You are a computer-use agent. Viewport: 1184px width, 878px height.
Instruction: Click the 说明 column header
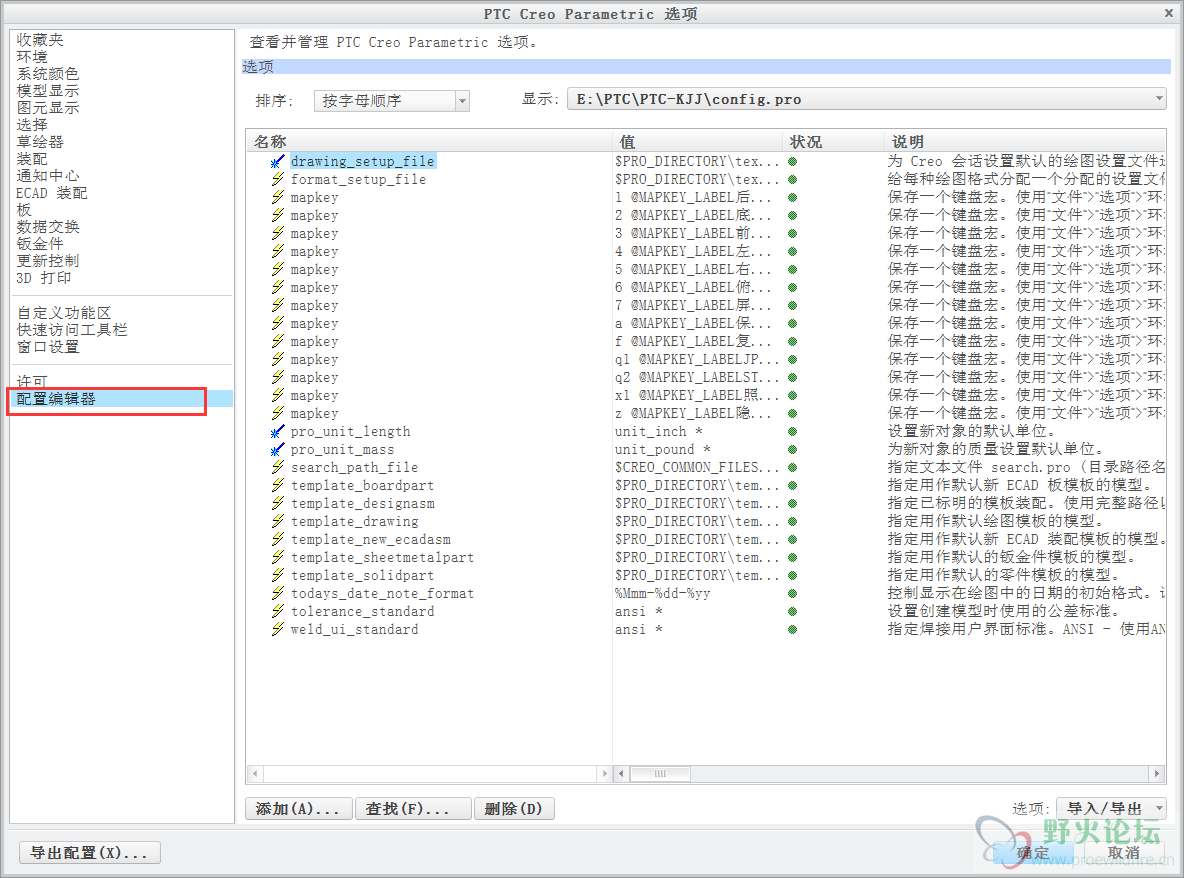tap(1025, 141)
